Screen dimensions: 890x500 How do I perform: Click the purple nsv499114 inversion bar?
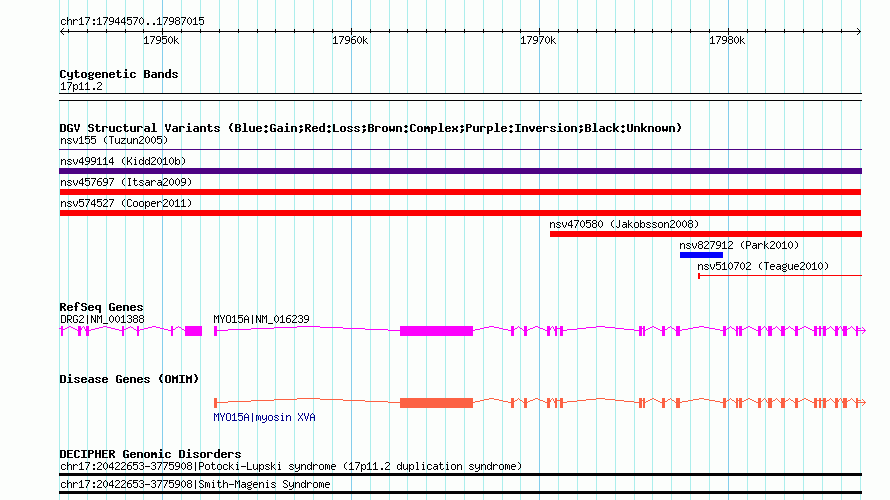coord(460,171)
